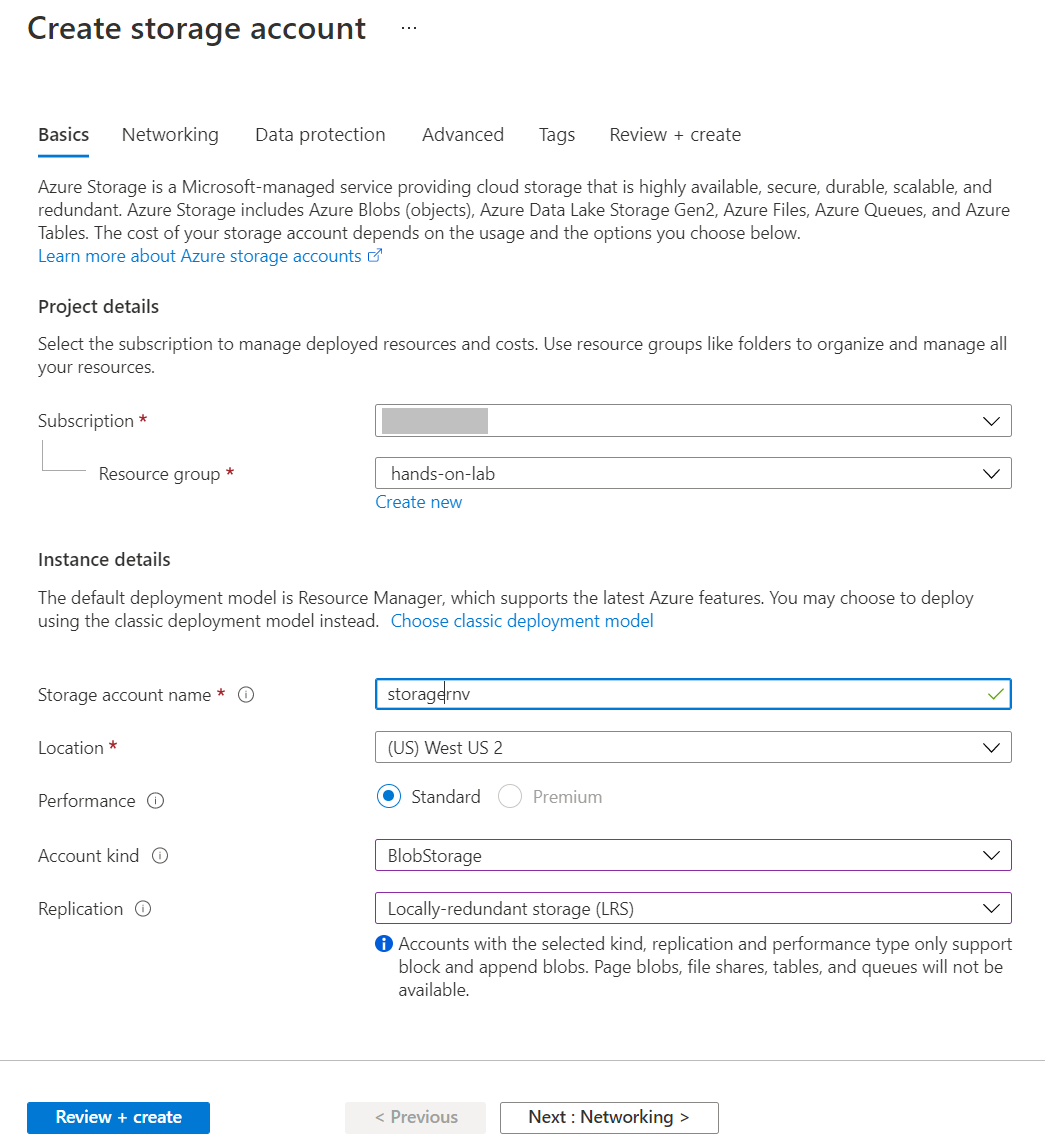Click the 'Create storage account' title
1045x1139 pixels.
[x=197, y=29]
